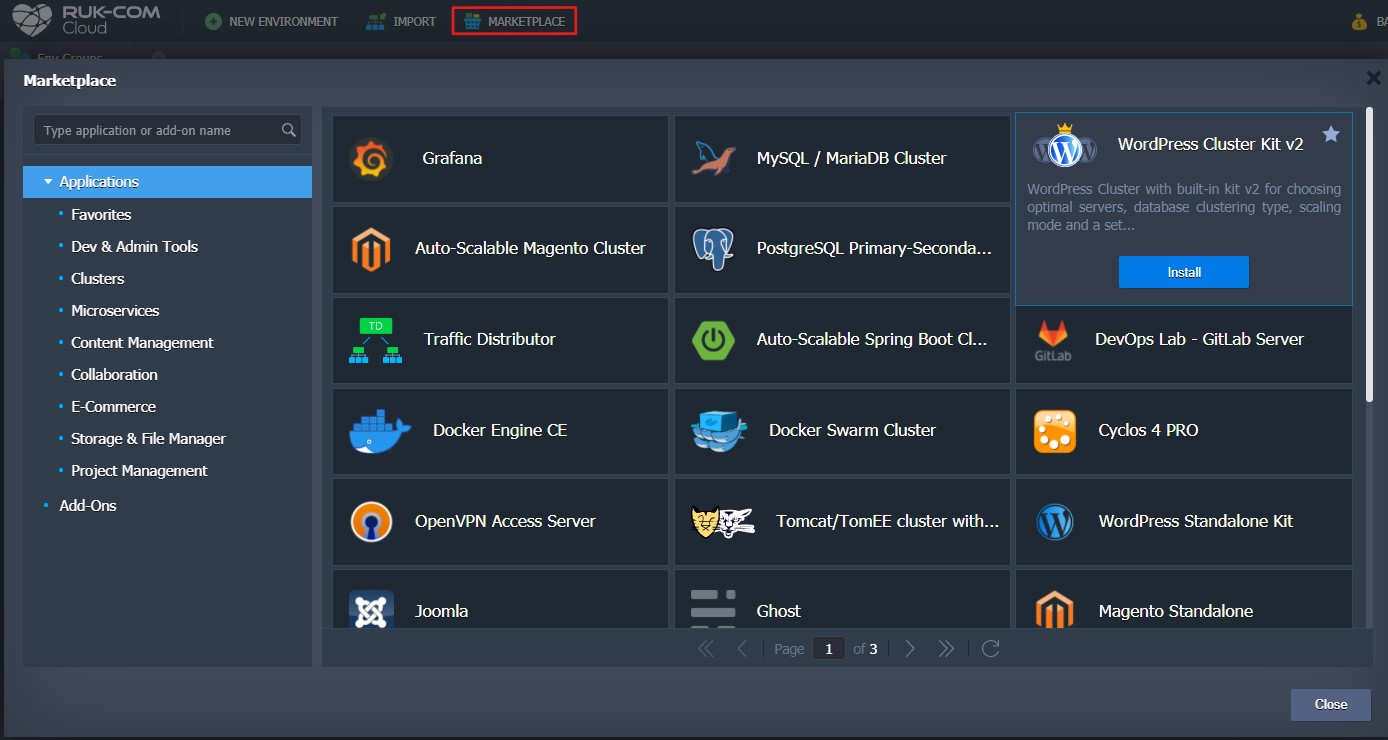Refresh the marketplace list
This screenshot has width=1388, height=740.
pos(991,649)
